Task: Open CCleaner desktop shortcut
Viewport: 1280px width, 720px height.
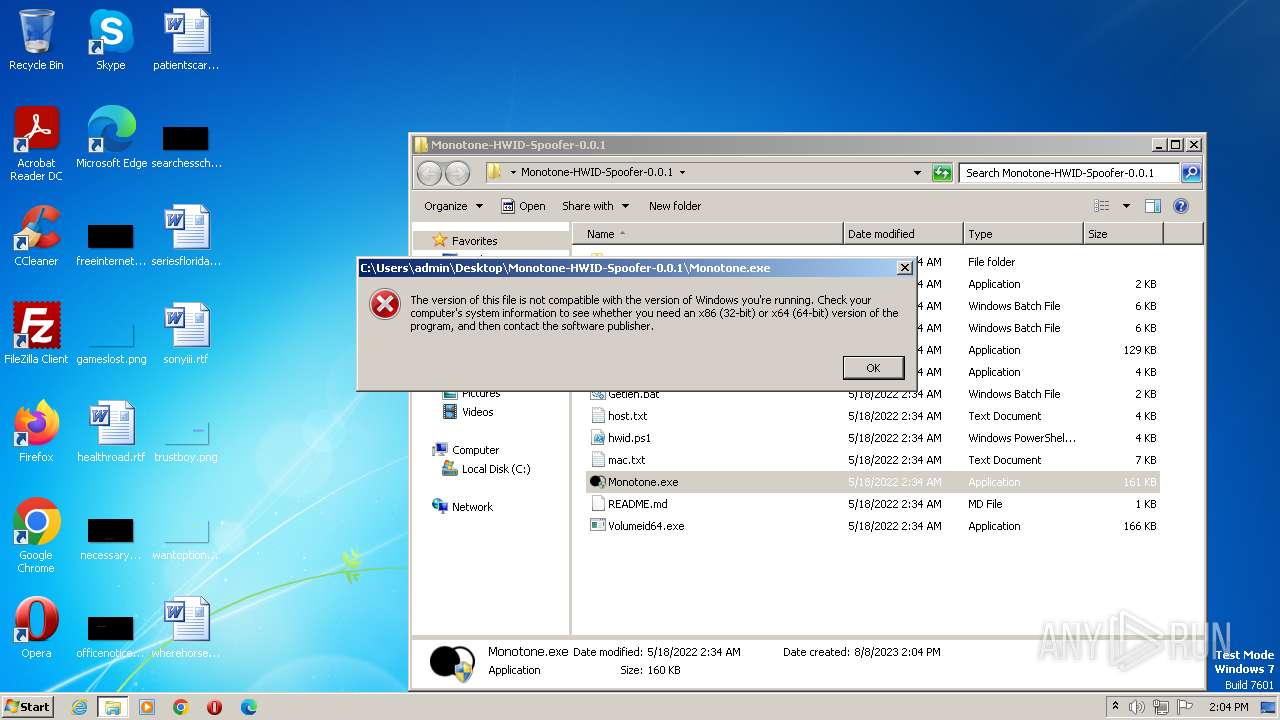Action: [36, 236]
